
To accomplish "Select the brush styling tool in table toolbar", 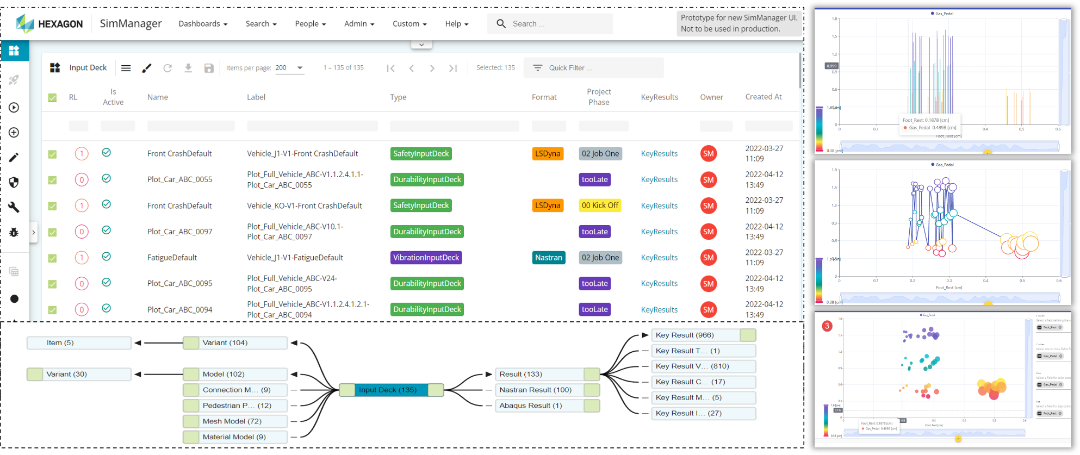I will [x=146, y=67].
